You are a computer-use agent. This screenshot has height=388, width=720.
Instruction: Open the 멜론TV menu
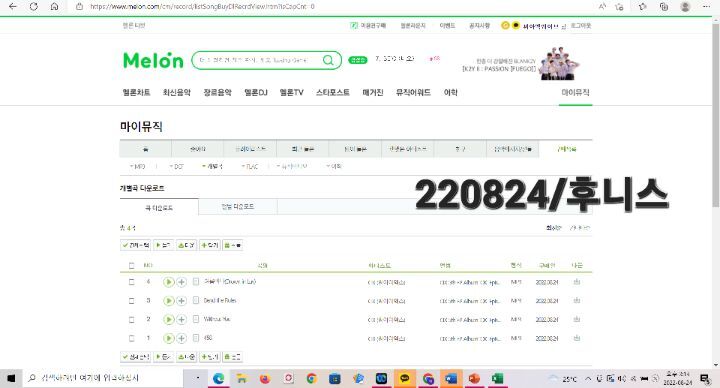(x=292, y=92)
